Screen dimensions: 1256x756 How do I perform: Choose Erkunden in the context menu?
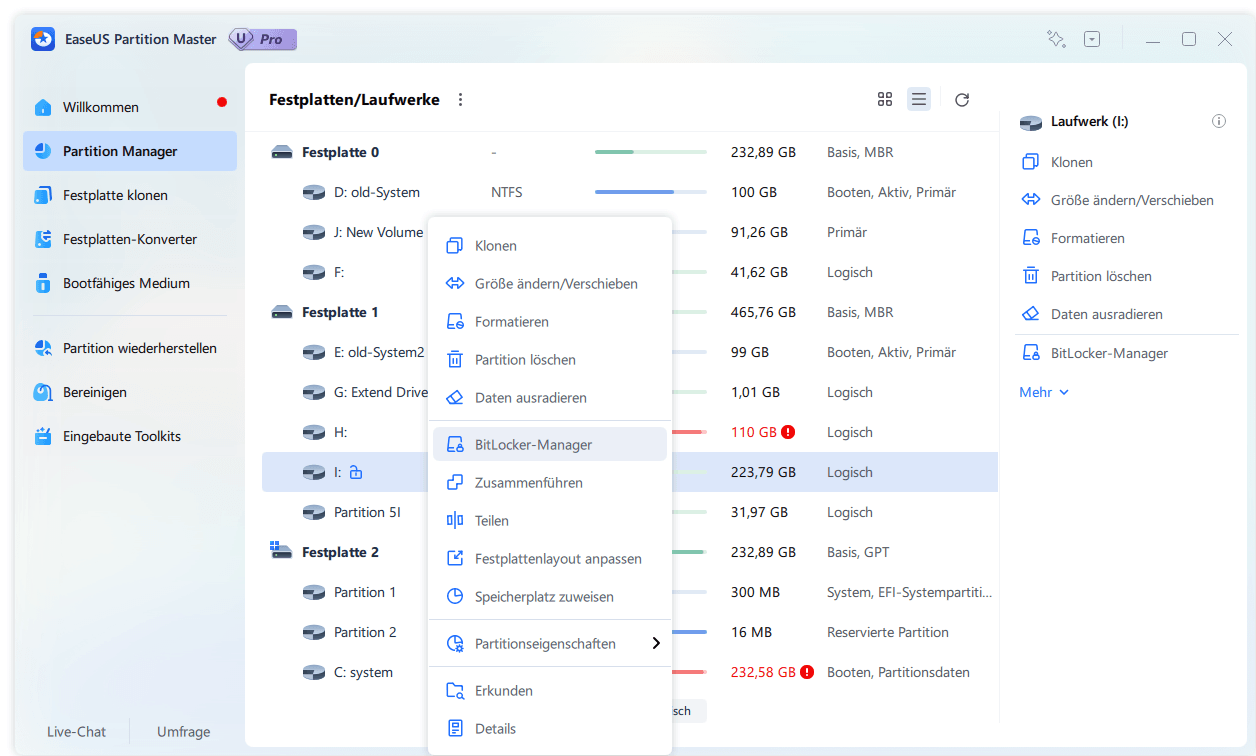pyautogui.click(x=550, y=691)
